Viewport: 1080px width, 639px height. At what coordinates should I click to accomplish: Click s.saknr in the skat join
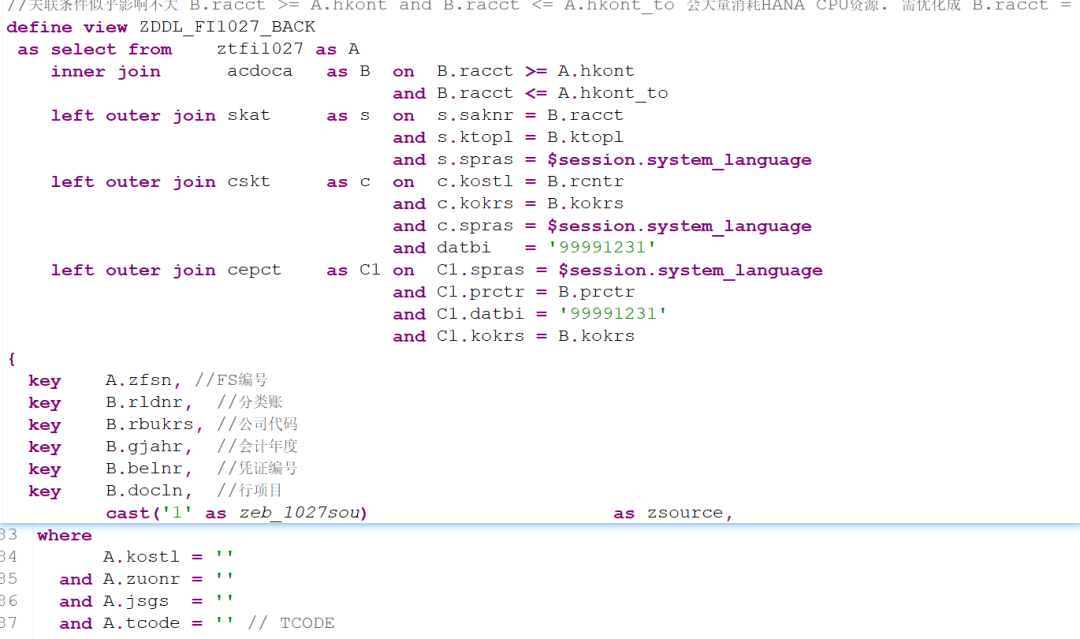(475, 115)
